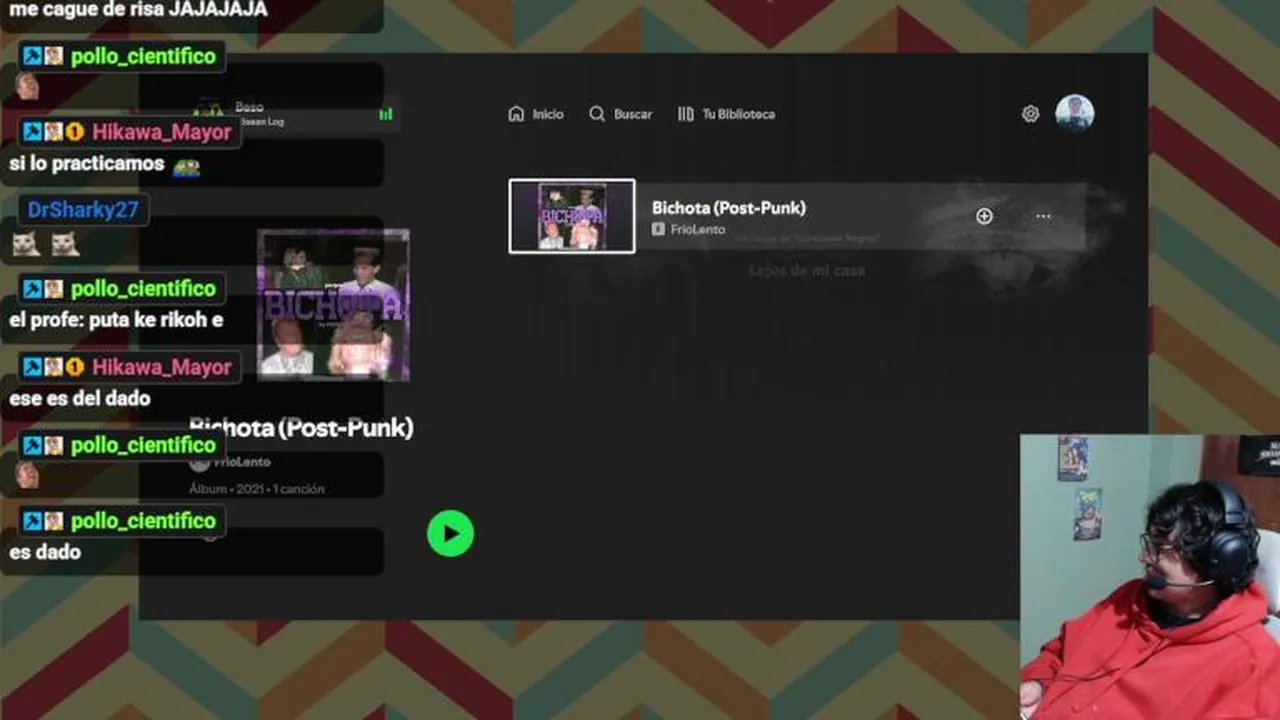
Task: Open the Bichota track thumbnail in the list
Action: [572, 216]
